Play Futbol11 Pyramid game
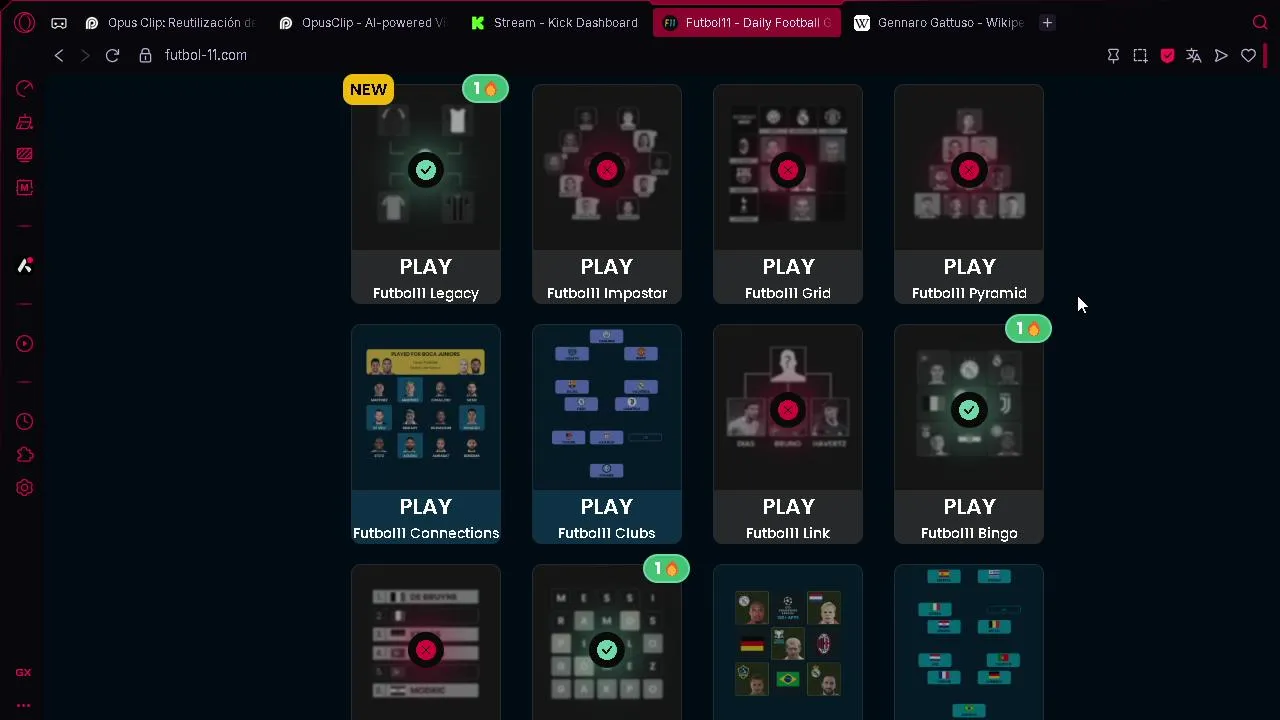 point(969,277)
